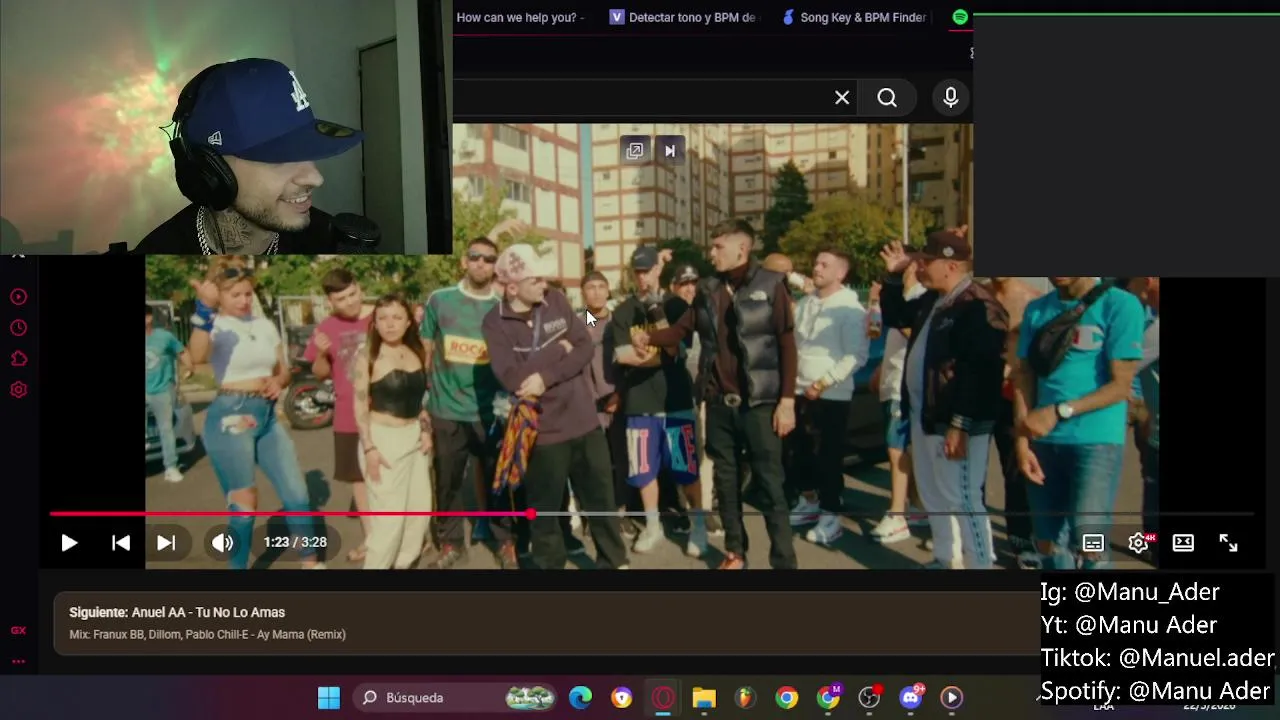Open 'Siguiente: Anuel AA - Tu No Lo Amas'
The height and width of the screenshot is (720, 1280).
coord(177,612)
